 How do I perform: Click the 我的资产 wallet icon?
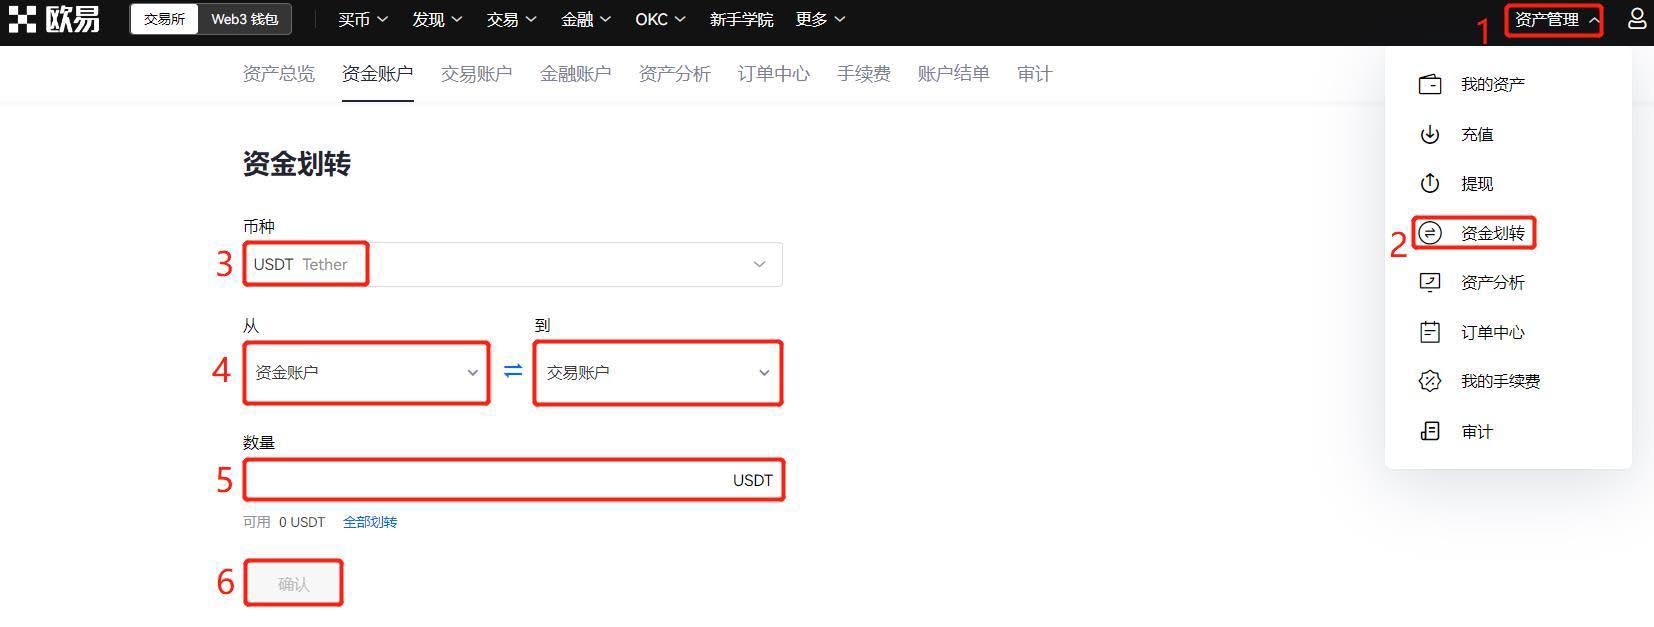pyautogui.click(x=1430, y=84)
